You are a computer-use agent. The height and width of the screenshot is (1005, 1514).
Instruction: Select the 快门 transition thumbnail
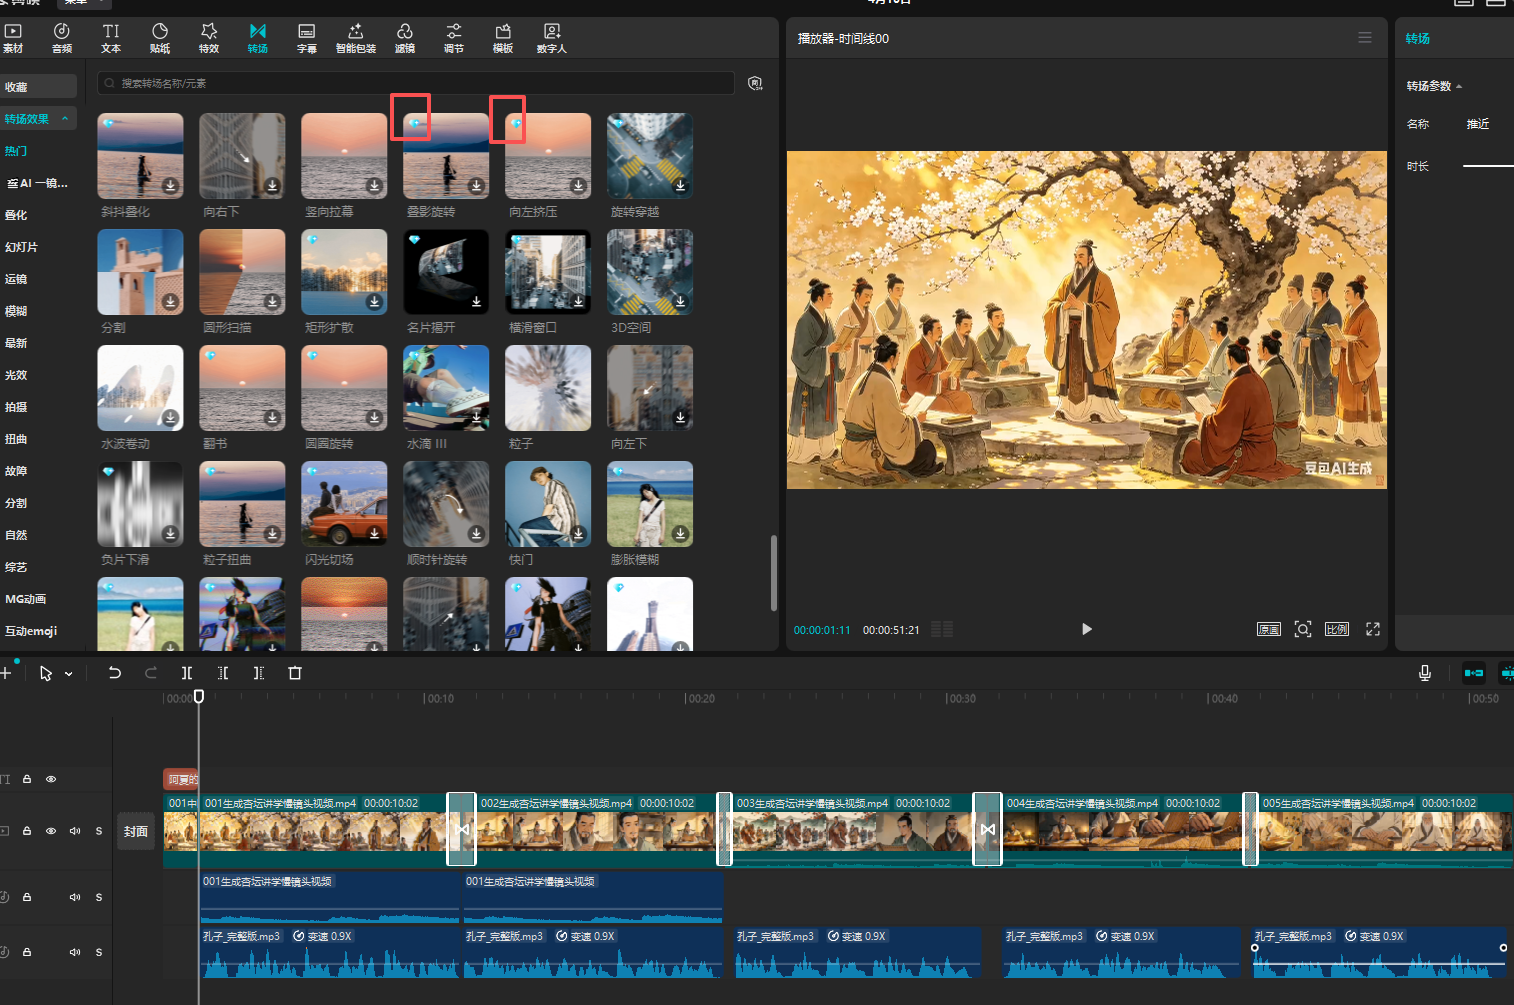click(548, 504)
